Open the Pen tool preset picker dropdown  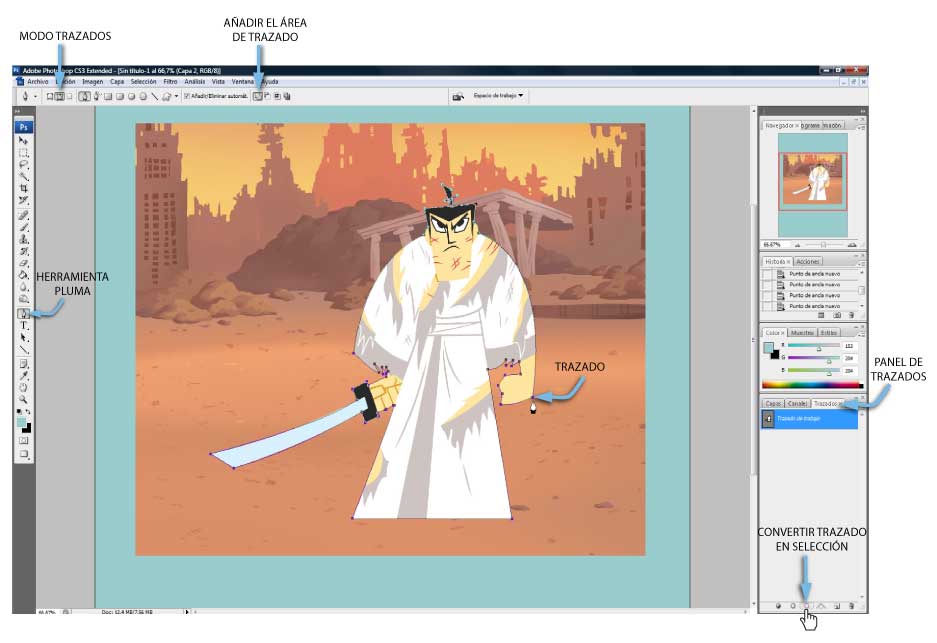35,96
